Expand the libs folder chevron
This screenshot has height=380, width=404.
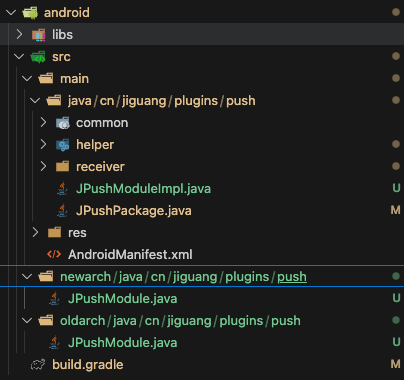pyautogui.click(x=19, y=34)
